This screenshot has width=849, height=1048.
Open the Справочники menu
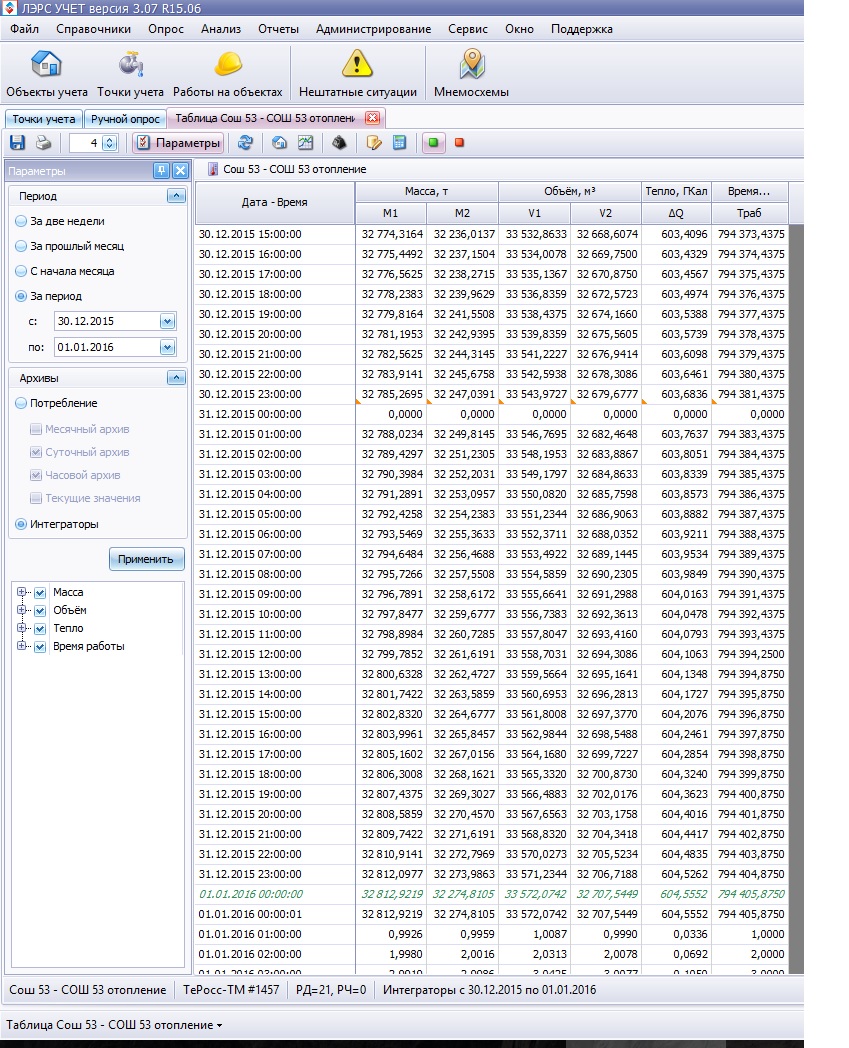pyautogui.click(x=94, y=29)
